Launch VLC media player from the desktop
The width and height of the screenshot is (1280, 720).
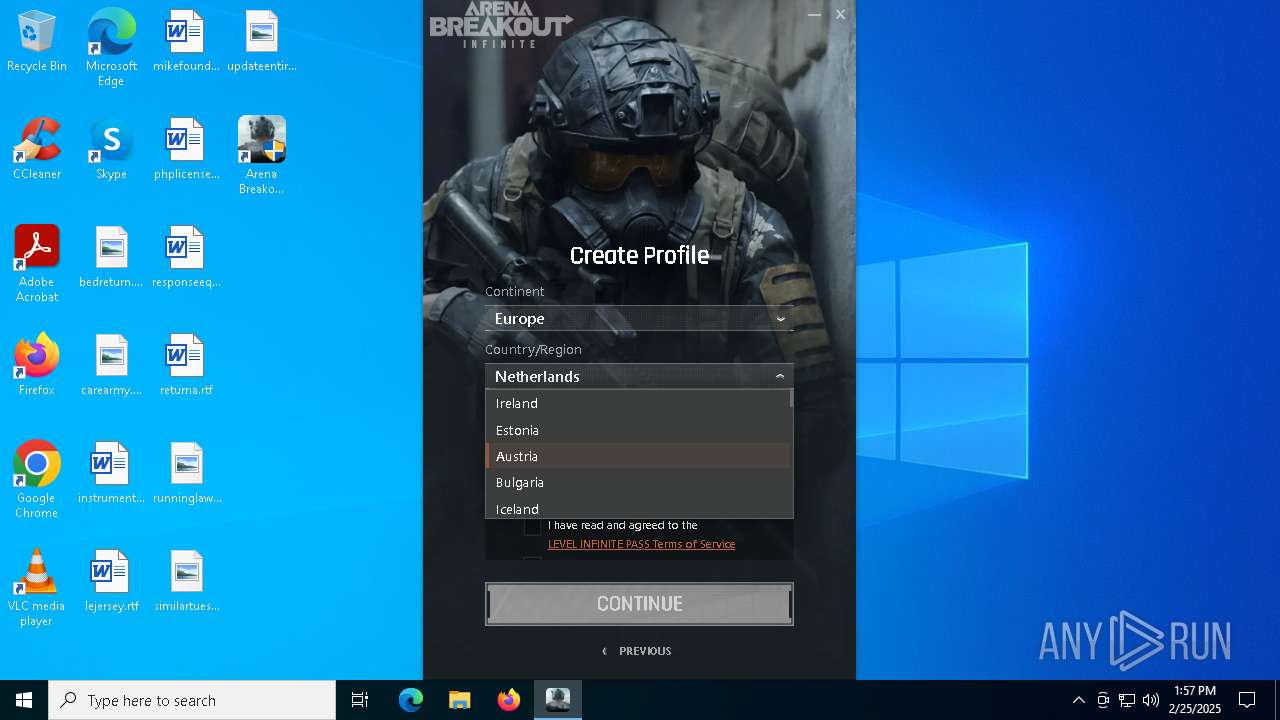[37, 588]
